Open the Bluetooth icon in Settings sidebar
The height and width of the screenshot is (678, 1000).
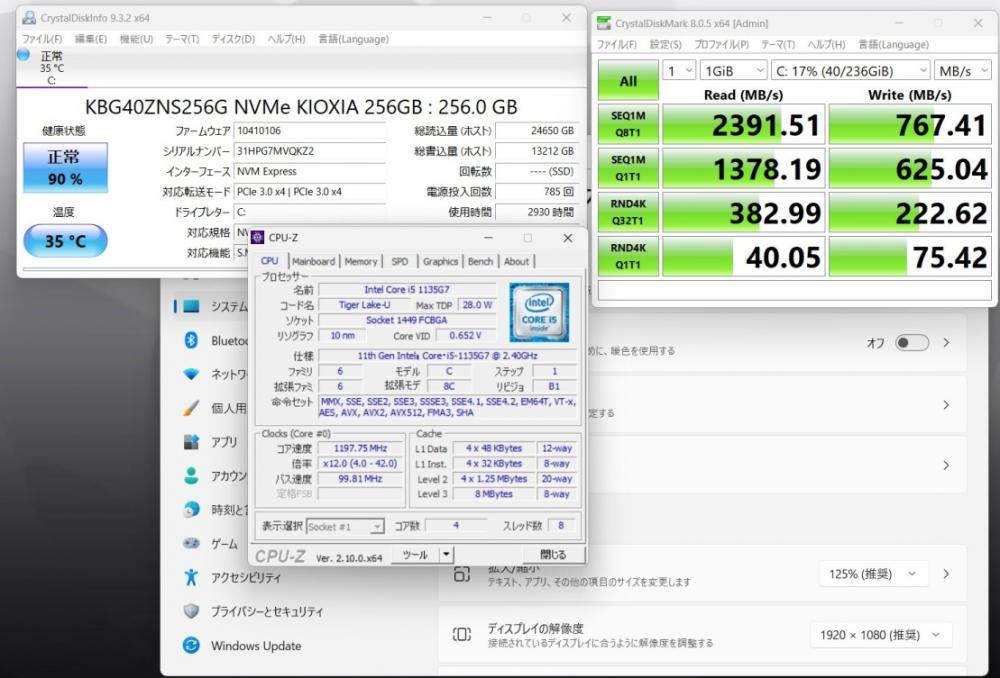tap(191, 341)
